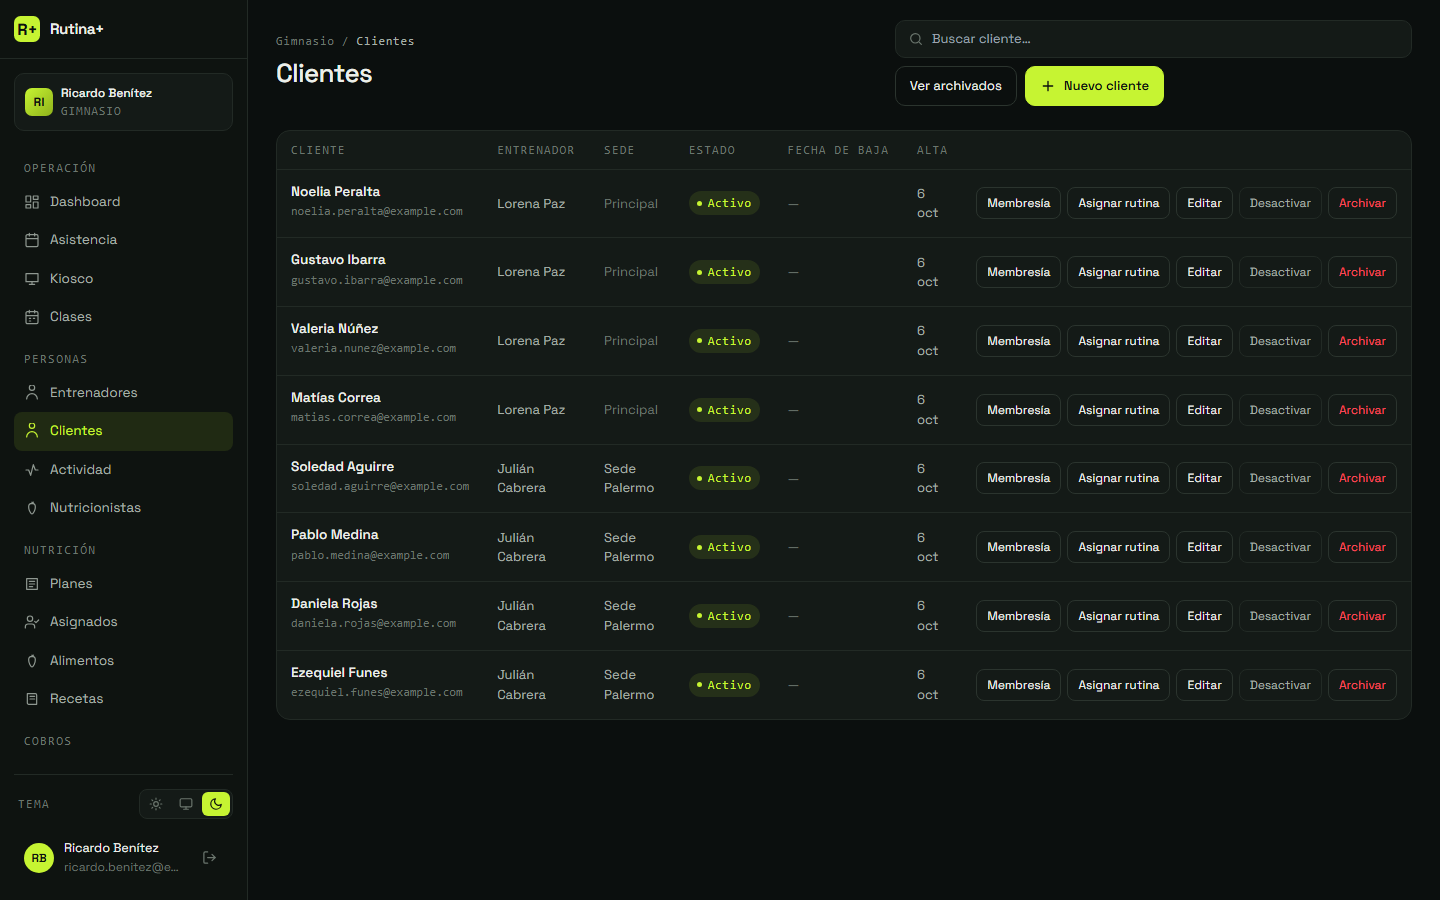Viewport: 1440px width, 900px height.
Task: Click the RI gym avatar badge
Action: (39, 102)
